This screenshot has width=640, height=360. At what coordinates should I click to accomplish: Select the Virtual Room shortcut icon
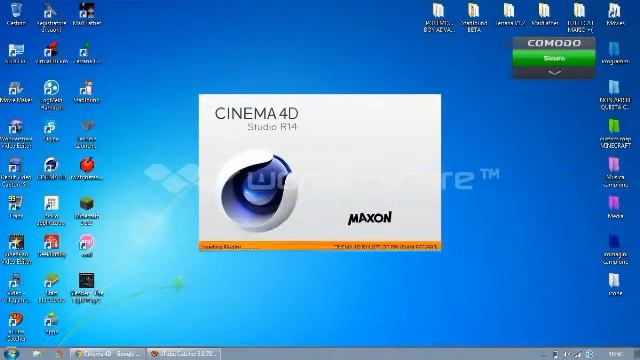51,53
